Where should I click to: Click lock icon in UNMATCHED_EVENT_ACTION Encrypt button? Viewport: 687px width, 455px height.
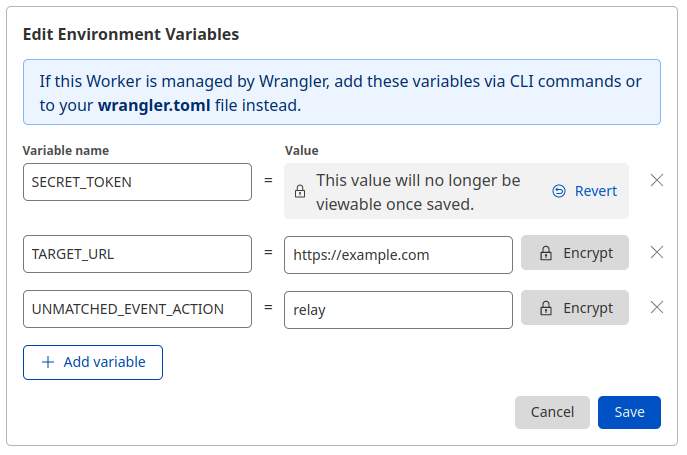click(546, 308)
